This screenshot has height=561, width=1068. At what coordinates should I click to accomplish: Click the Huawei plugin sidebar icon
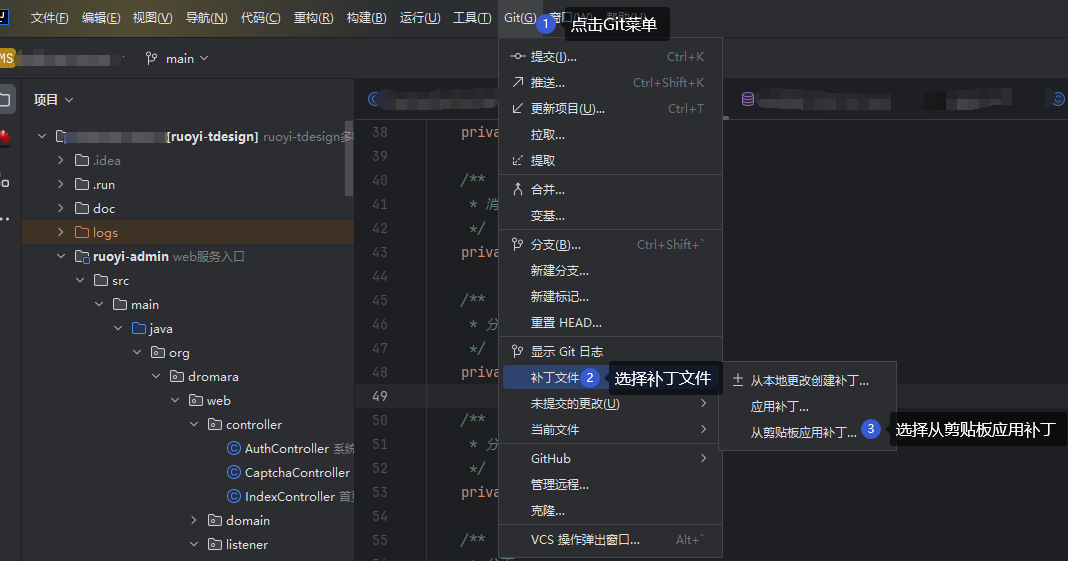click(x=5, y=138)
